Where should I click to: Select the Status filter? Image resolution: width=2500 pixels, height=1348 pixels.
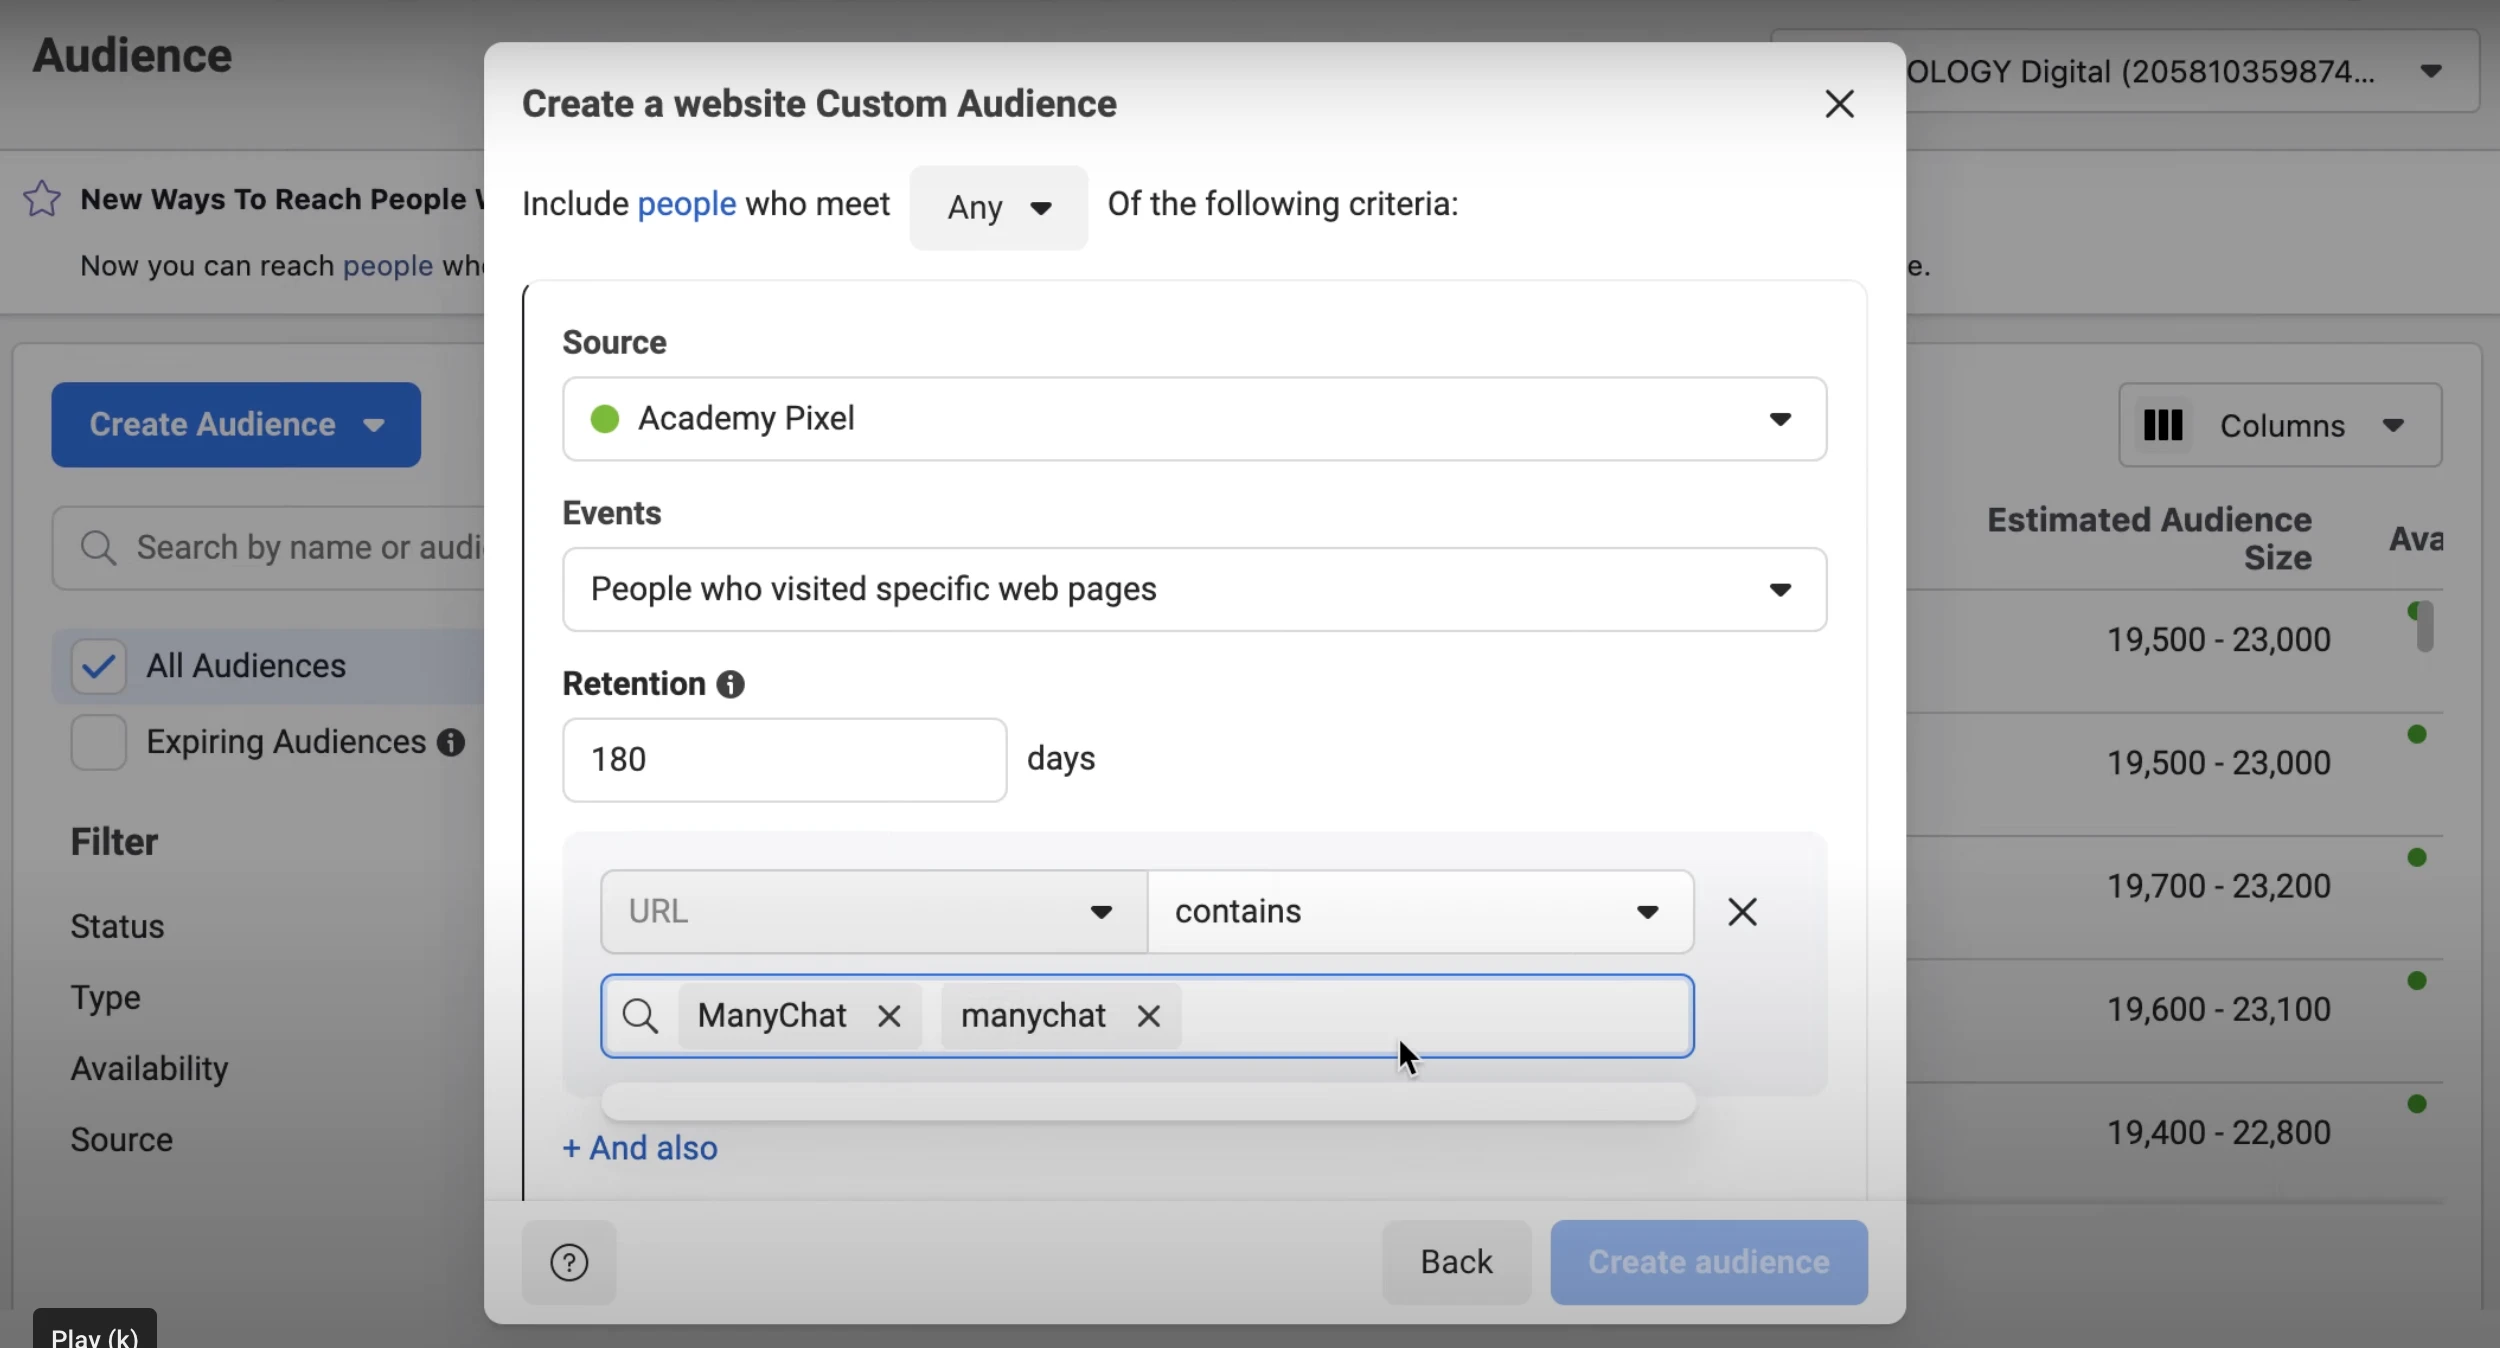tap(117, 926)
